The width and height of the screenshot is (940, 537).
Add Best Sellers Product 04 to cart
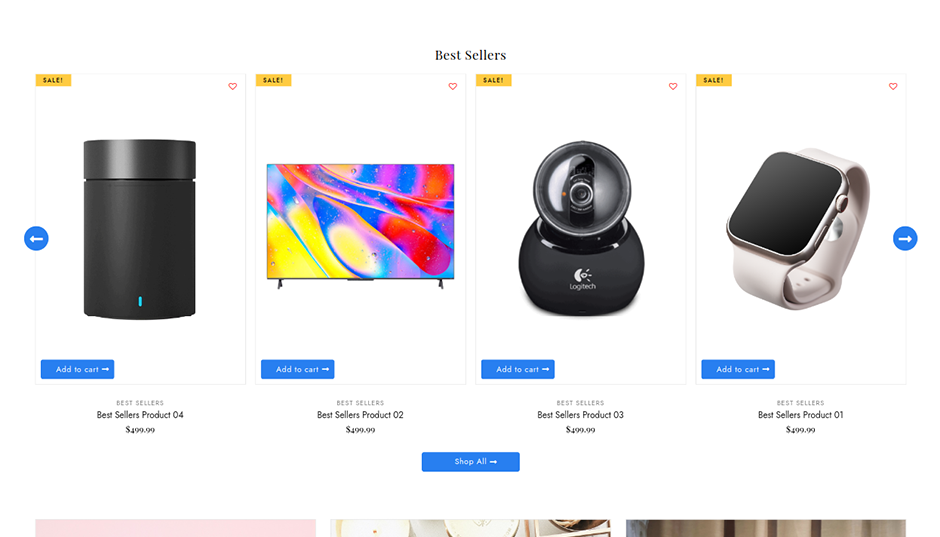coord(77,369)
